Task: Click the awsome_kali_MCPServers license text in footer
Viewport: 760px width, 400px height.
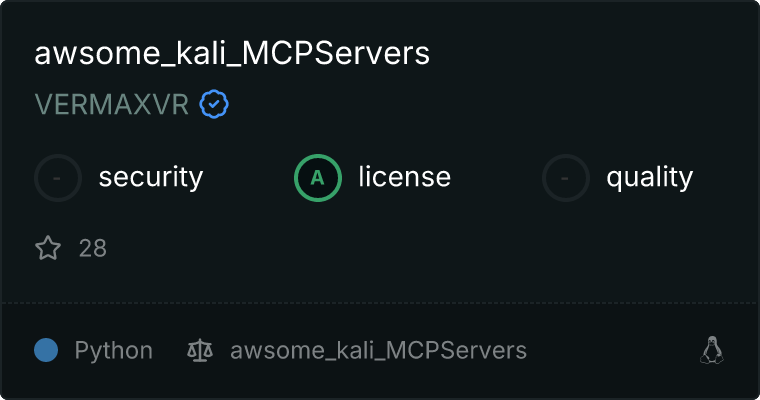Action: [378, 351]
